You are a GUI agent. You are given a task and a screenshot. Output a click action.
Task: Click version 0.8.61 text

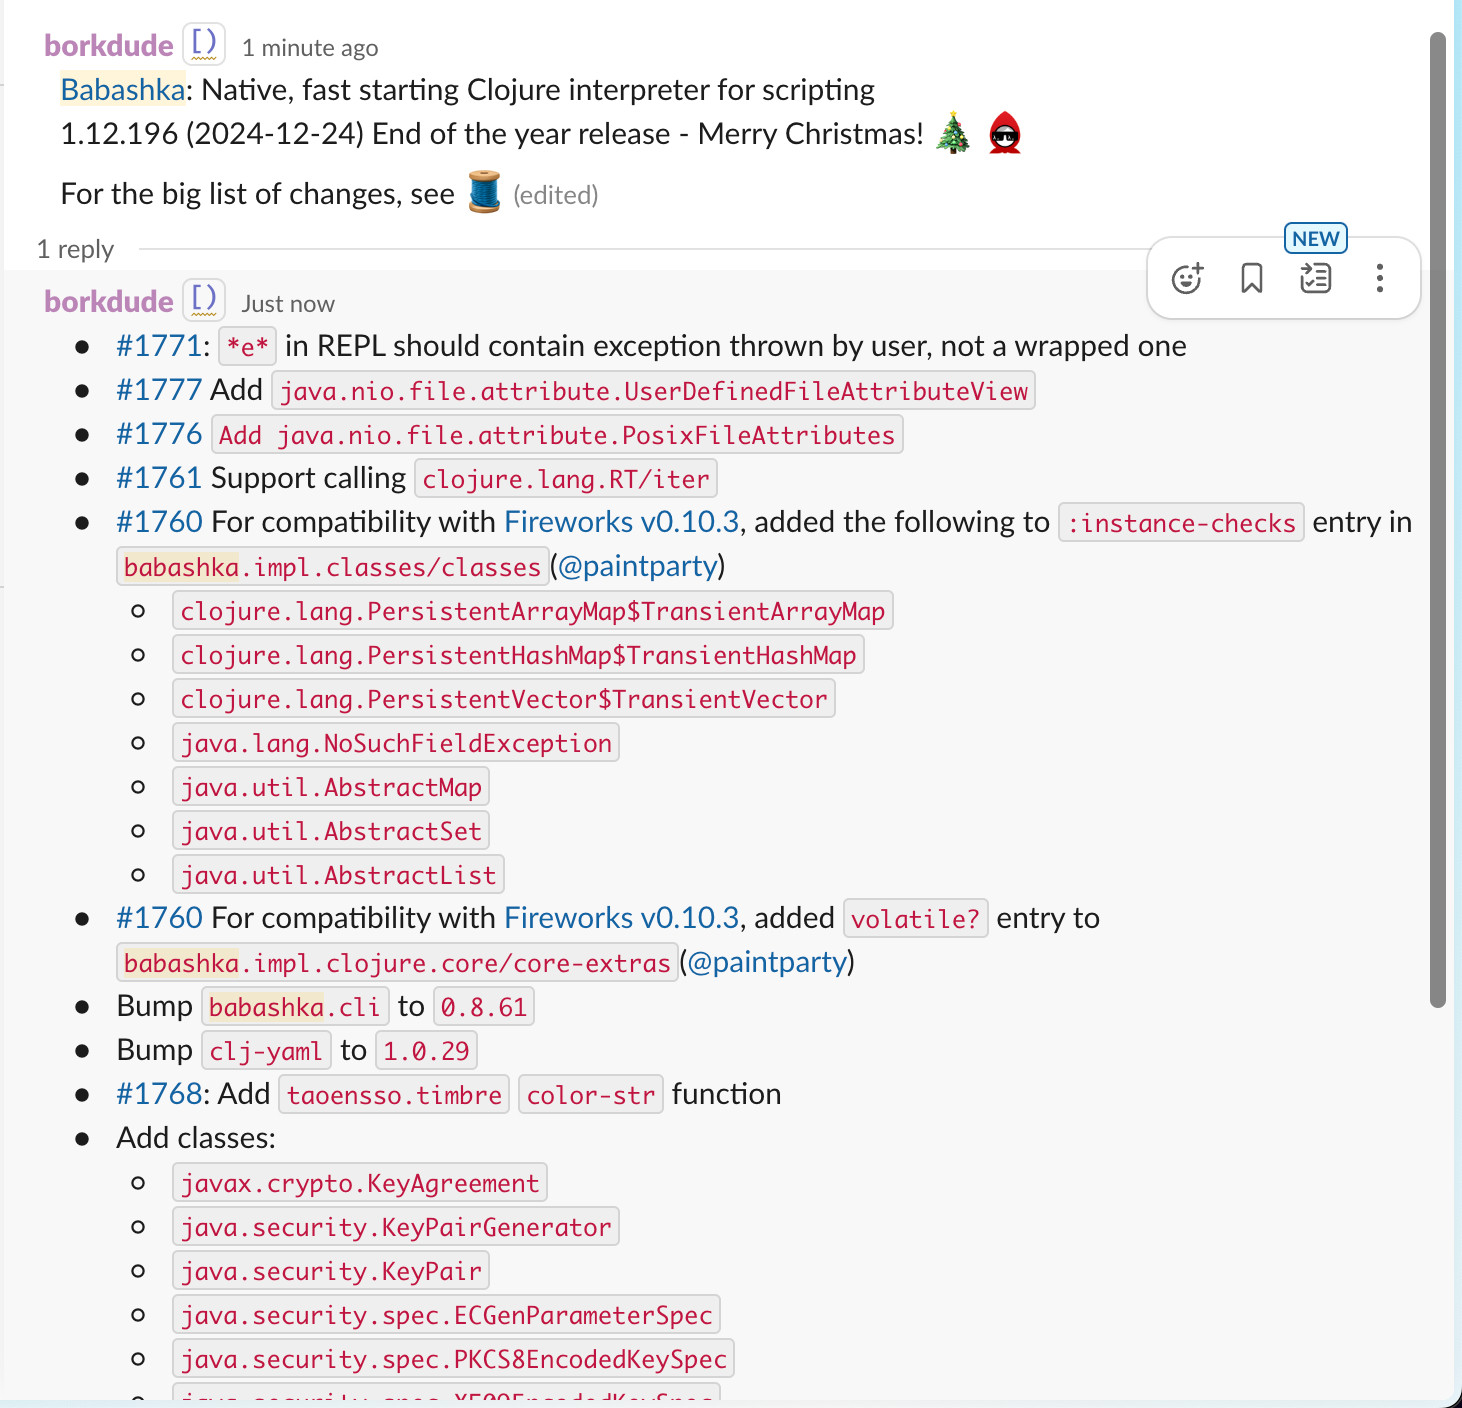(x=484, y=1007)
